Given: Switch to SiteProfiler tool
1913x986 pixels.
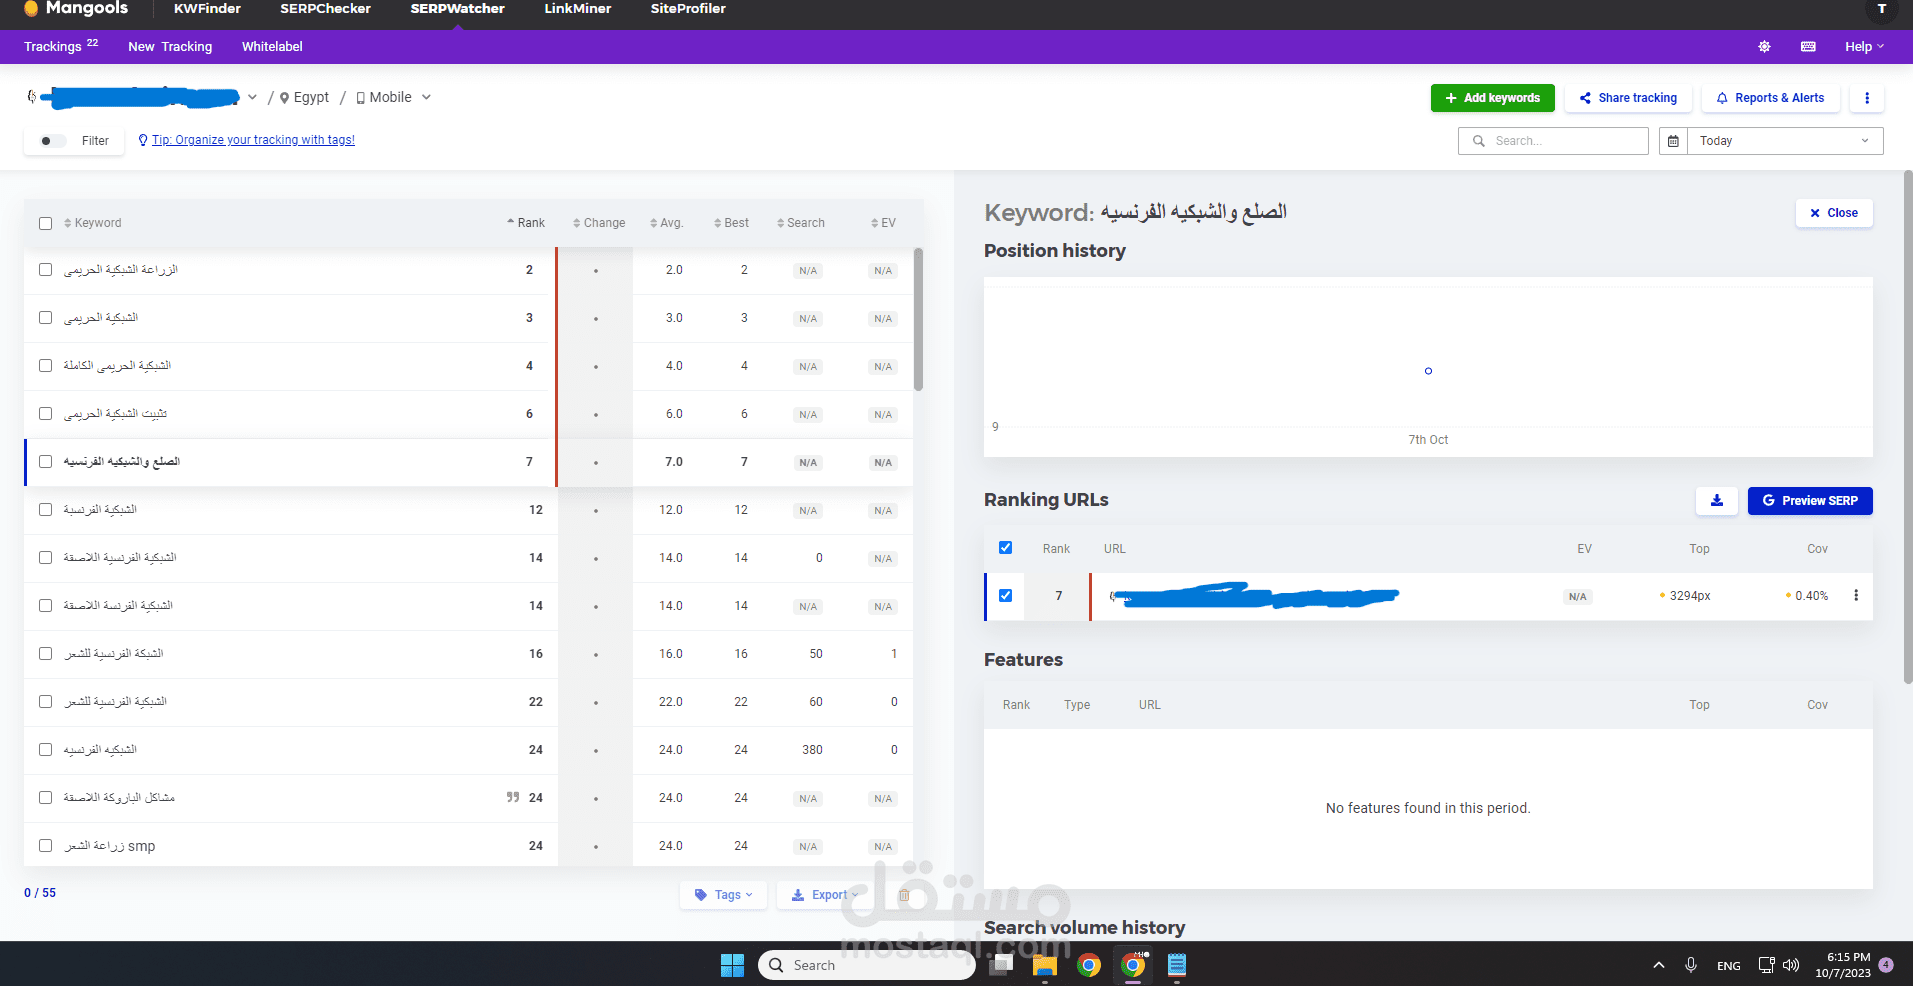Looking at the screenshot, I should point(688,9).
